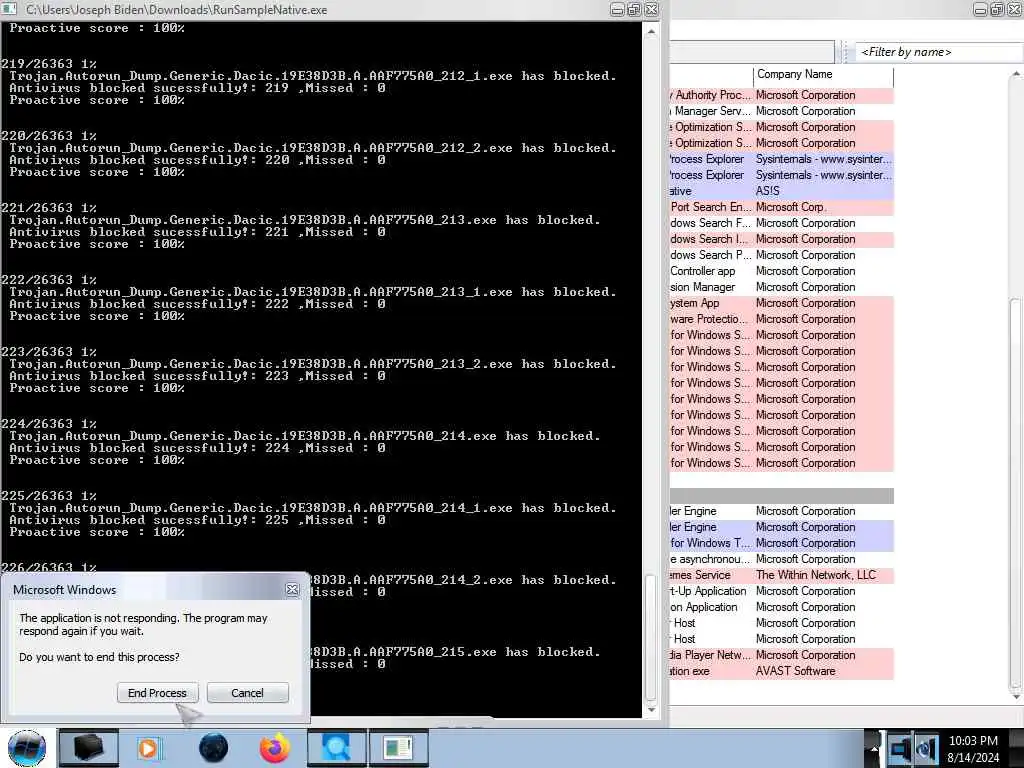
Task: Click Process Explorer list scroll-down arrow
Action: tap(1016, 696)
